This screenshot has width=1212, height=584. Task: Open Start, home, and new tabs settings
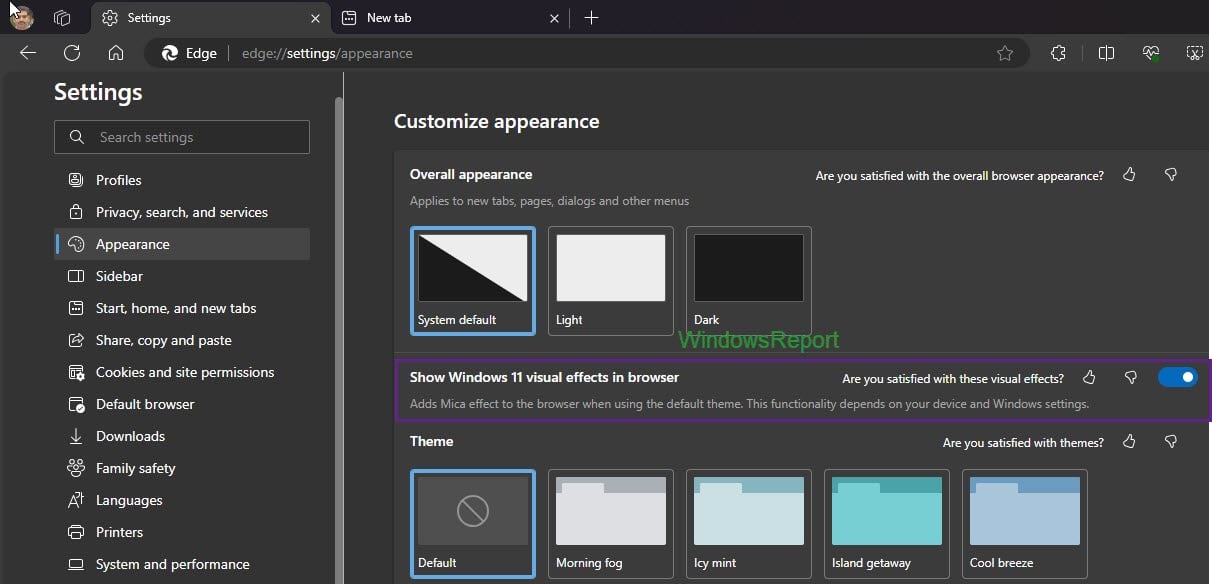click(182, 308)
